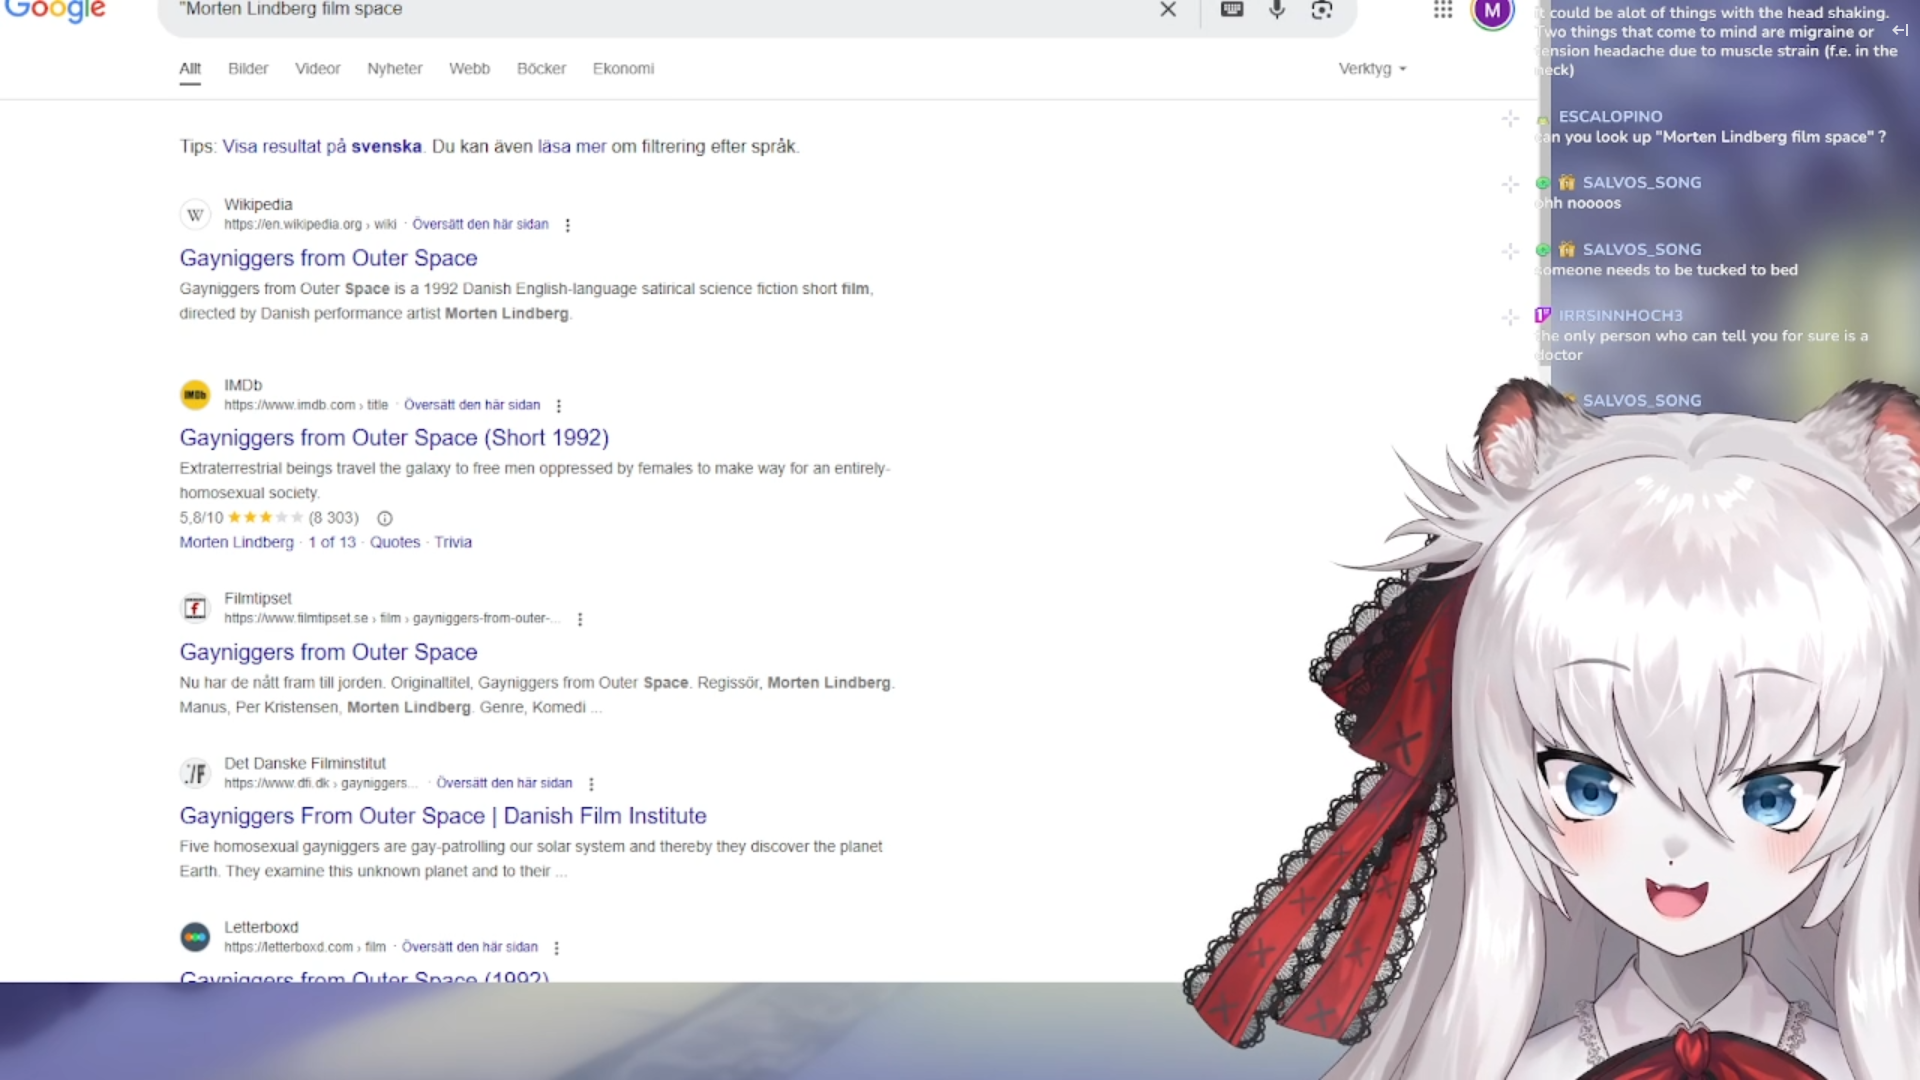Open more options for Wikipedia result
The image size is (1920, 1080).
click(568, 225)
